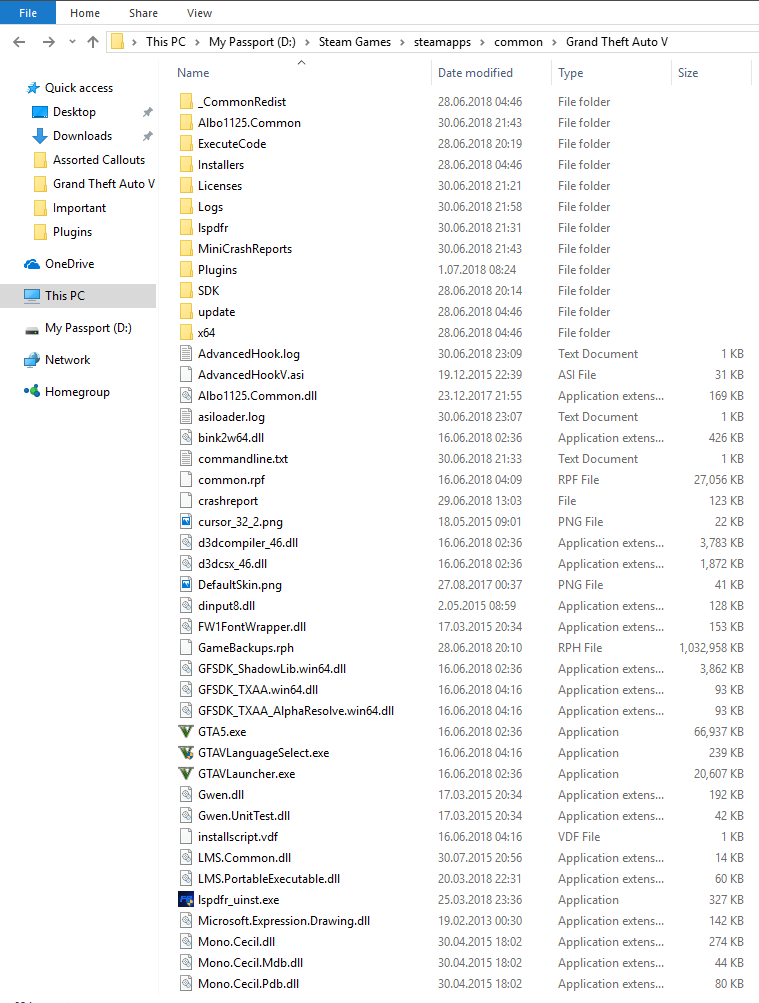Image resolution: width=759 pixels, height=1003 pixels.
Task: Select the lspdfr_uinst.exe icon
Action: (186, 899)
